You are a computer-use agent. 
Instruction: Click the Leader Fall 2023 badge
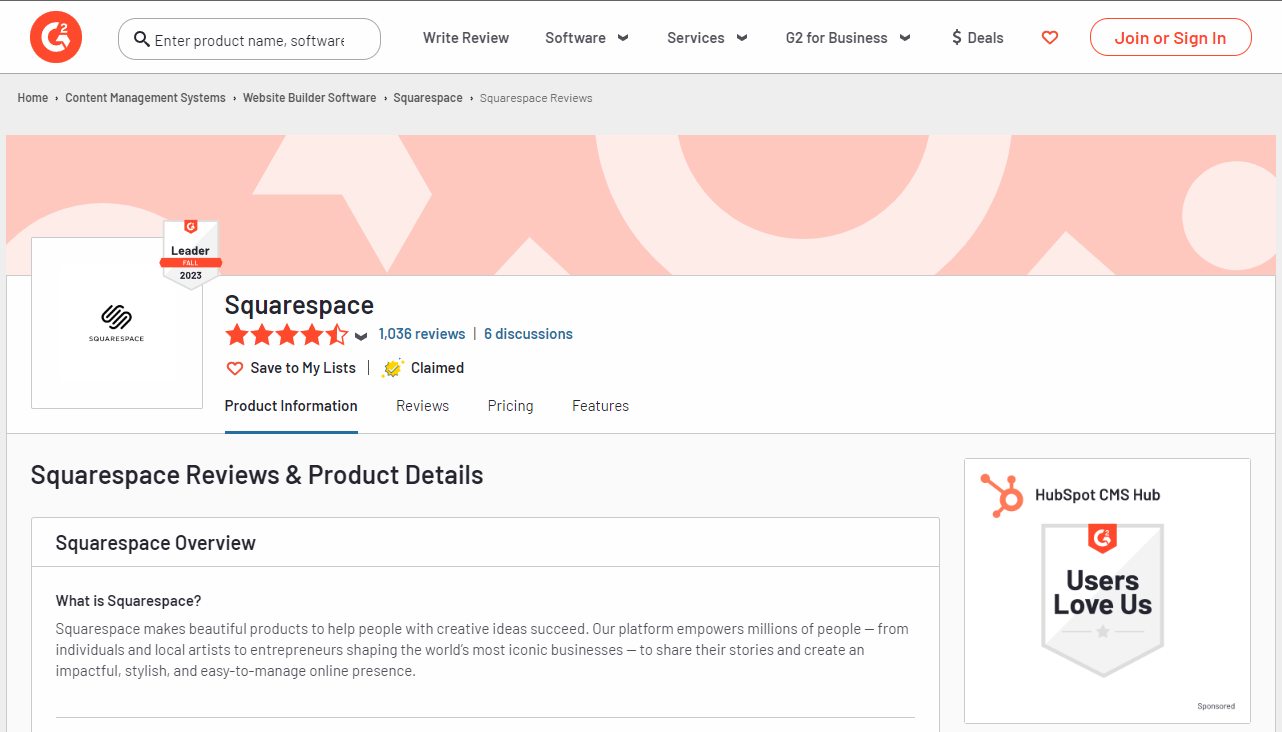tap(191, 254)
